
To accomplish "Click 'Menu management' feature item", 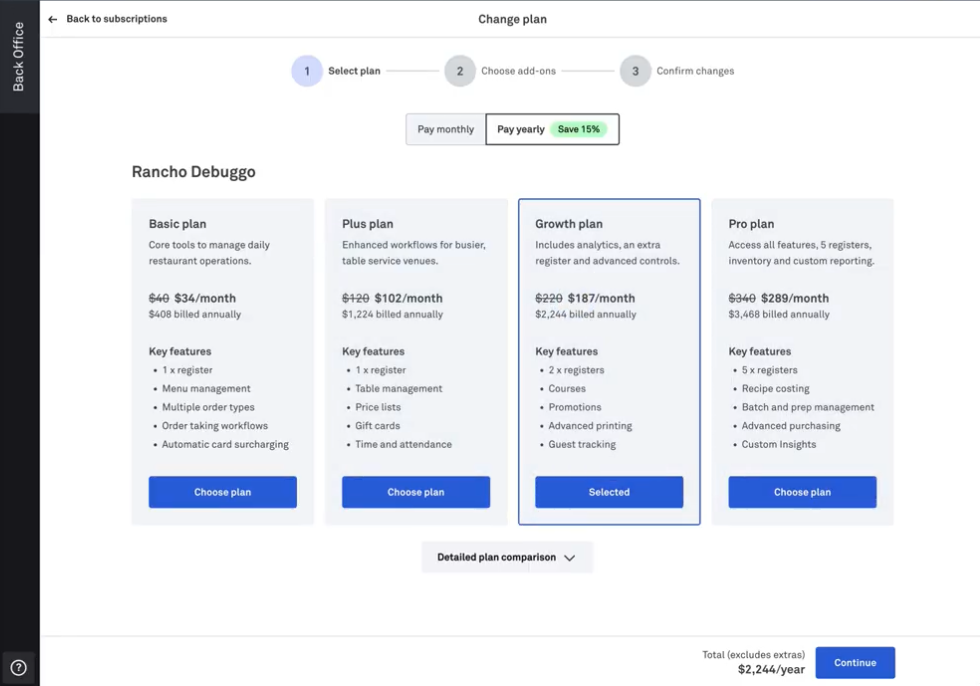I will (206, 389).
